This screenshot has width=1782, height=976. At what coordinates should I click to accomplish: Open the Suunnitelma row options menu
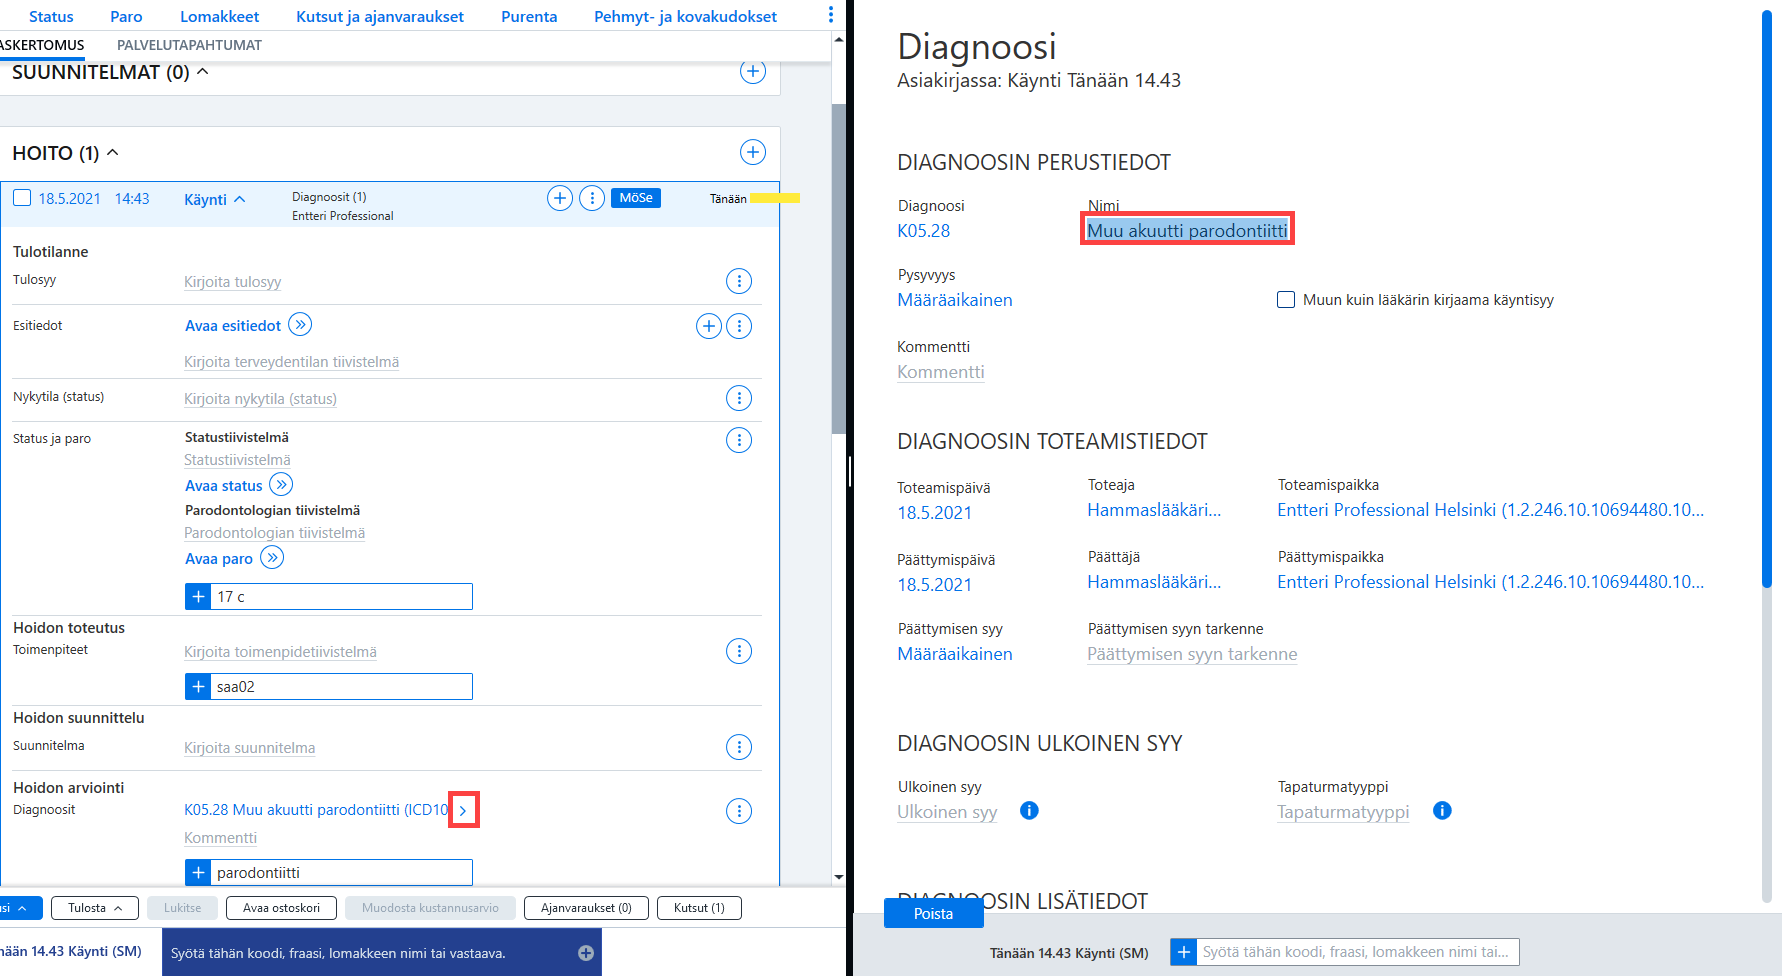click(739, 747)
